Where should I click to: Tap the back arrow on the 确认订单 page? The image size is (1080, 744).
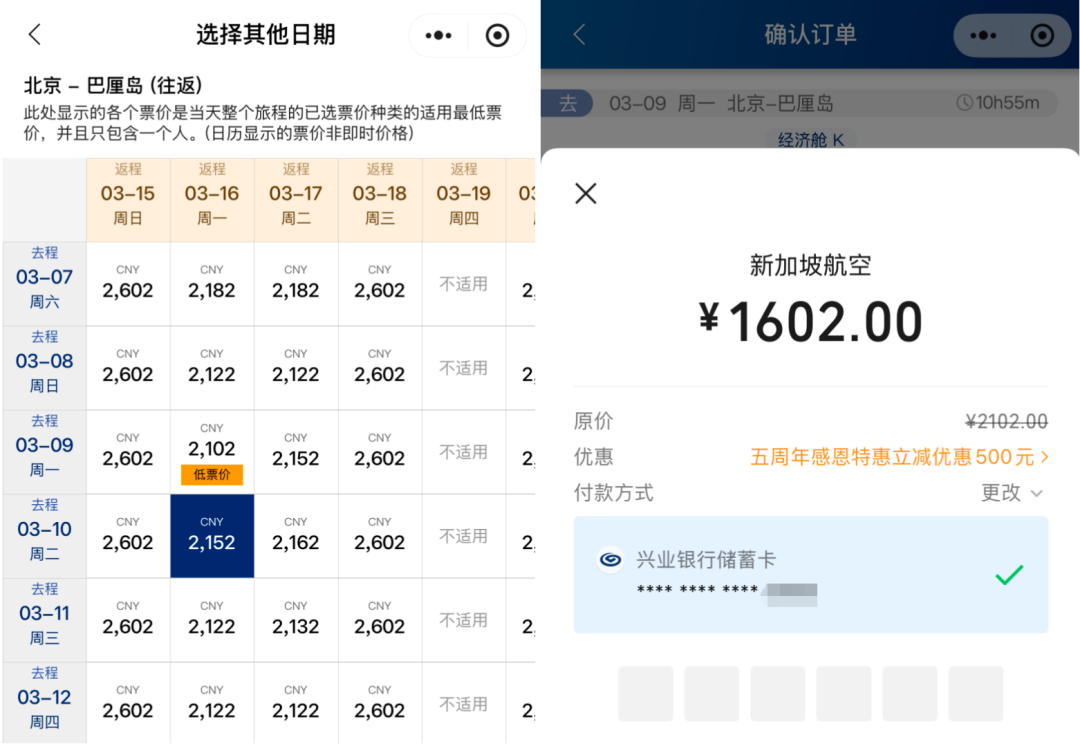578,33
